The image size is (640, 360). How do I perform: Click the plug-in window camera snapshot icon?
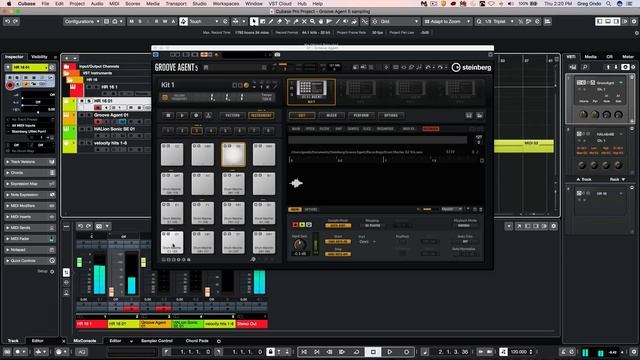pos(277,54)
